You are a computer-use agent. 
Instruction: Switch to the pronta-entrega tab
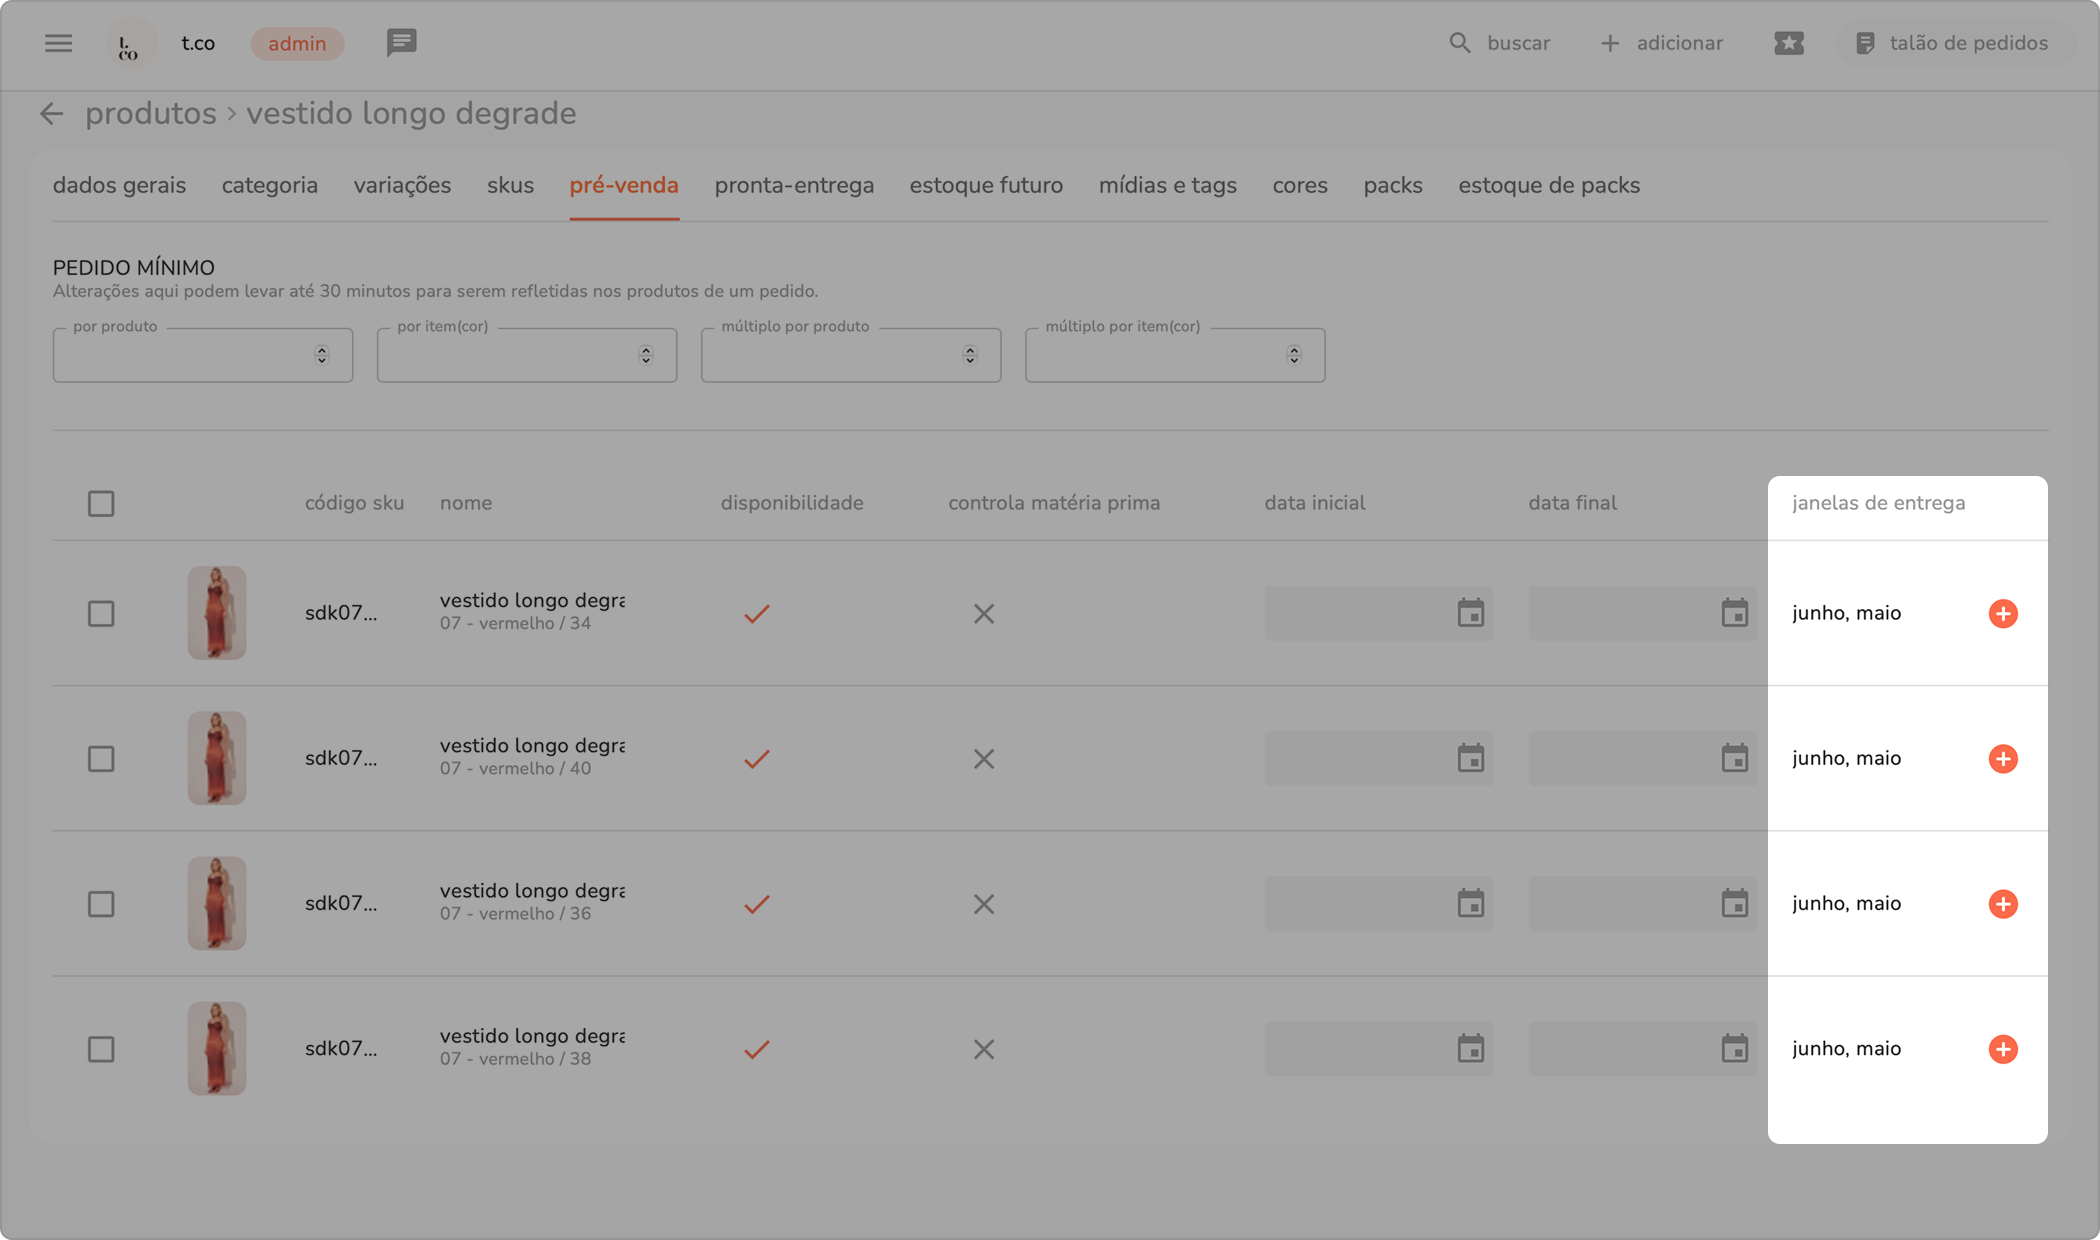pyautogui.click(x=793, y=185)
